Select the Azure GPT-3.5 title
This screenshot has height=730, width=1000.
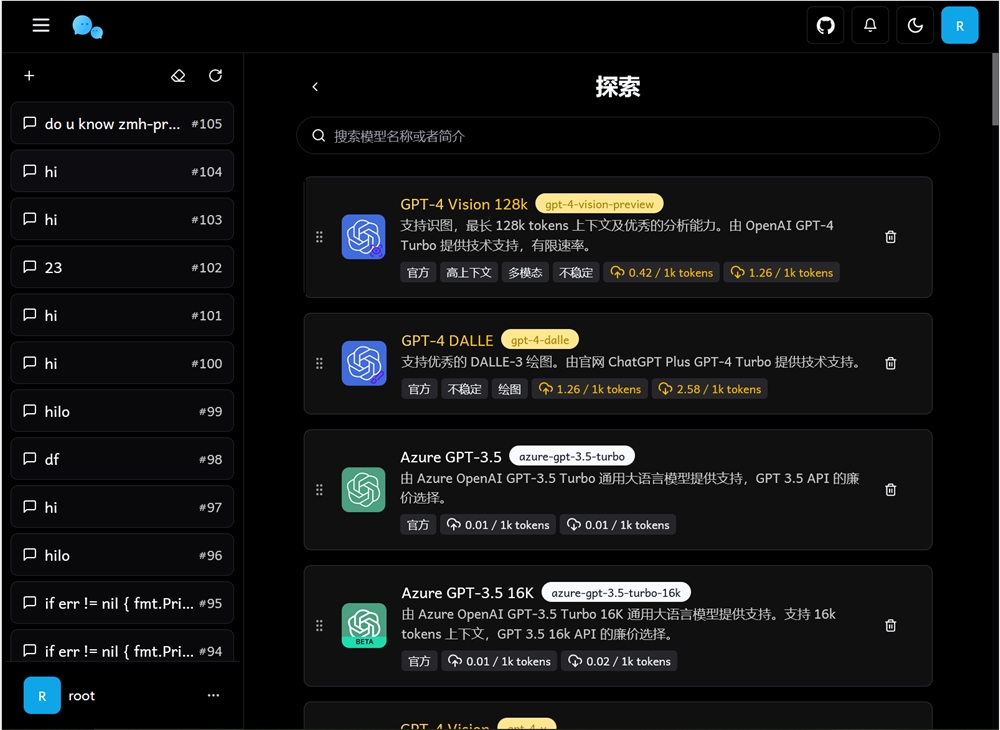click(451, 457)
